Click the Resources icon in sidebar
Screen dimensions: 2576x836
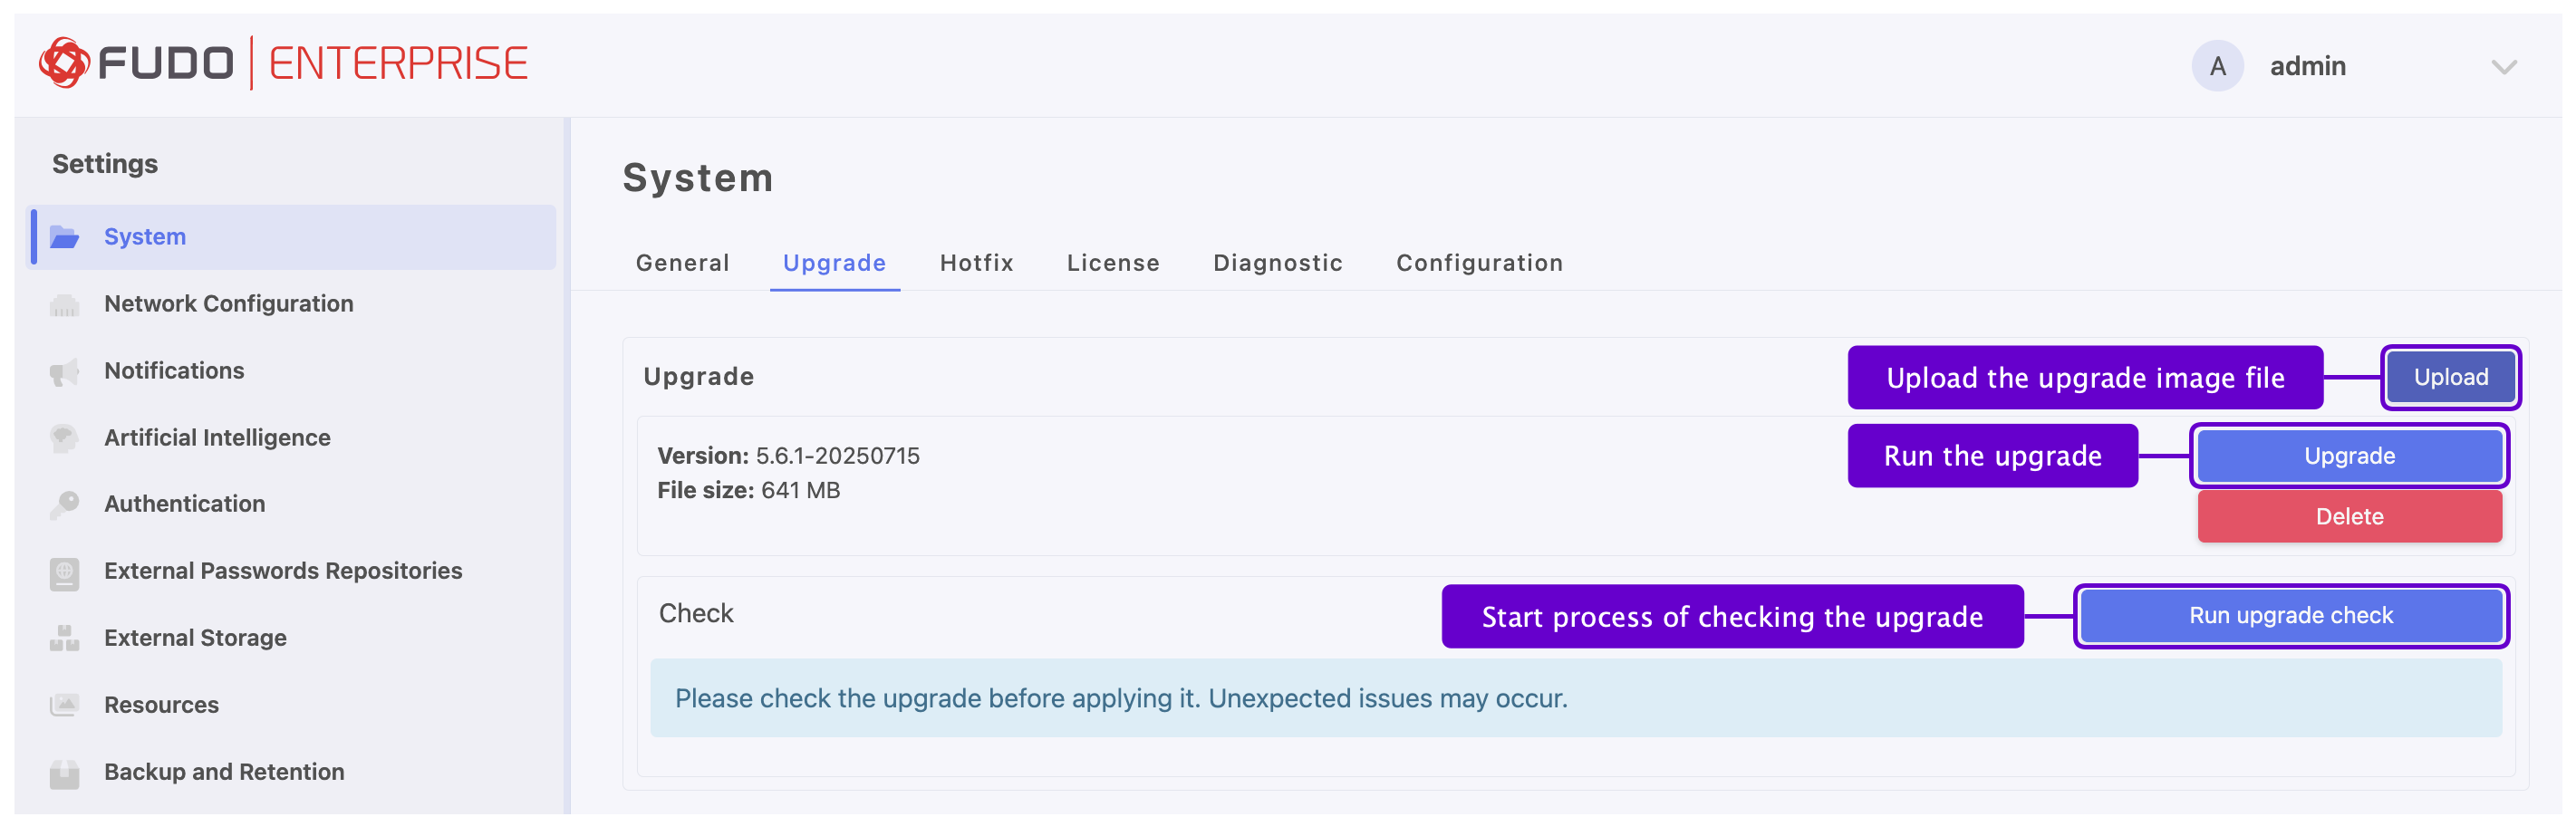(x=65, y=705)
